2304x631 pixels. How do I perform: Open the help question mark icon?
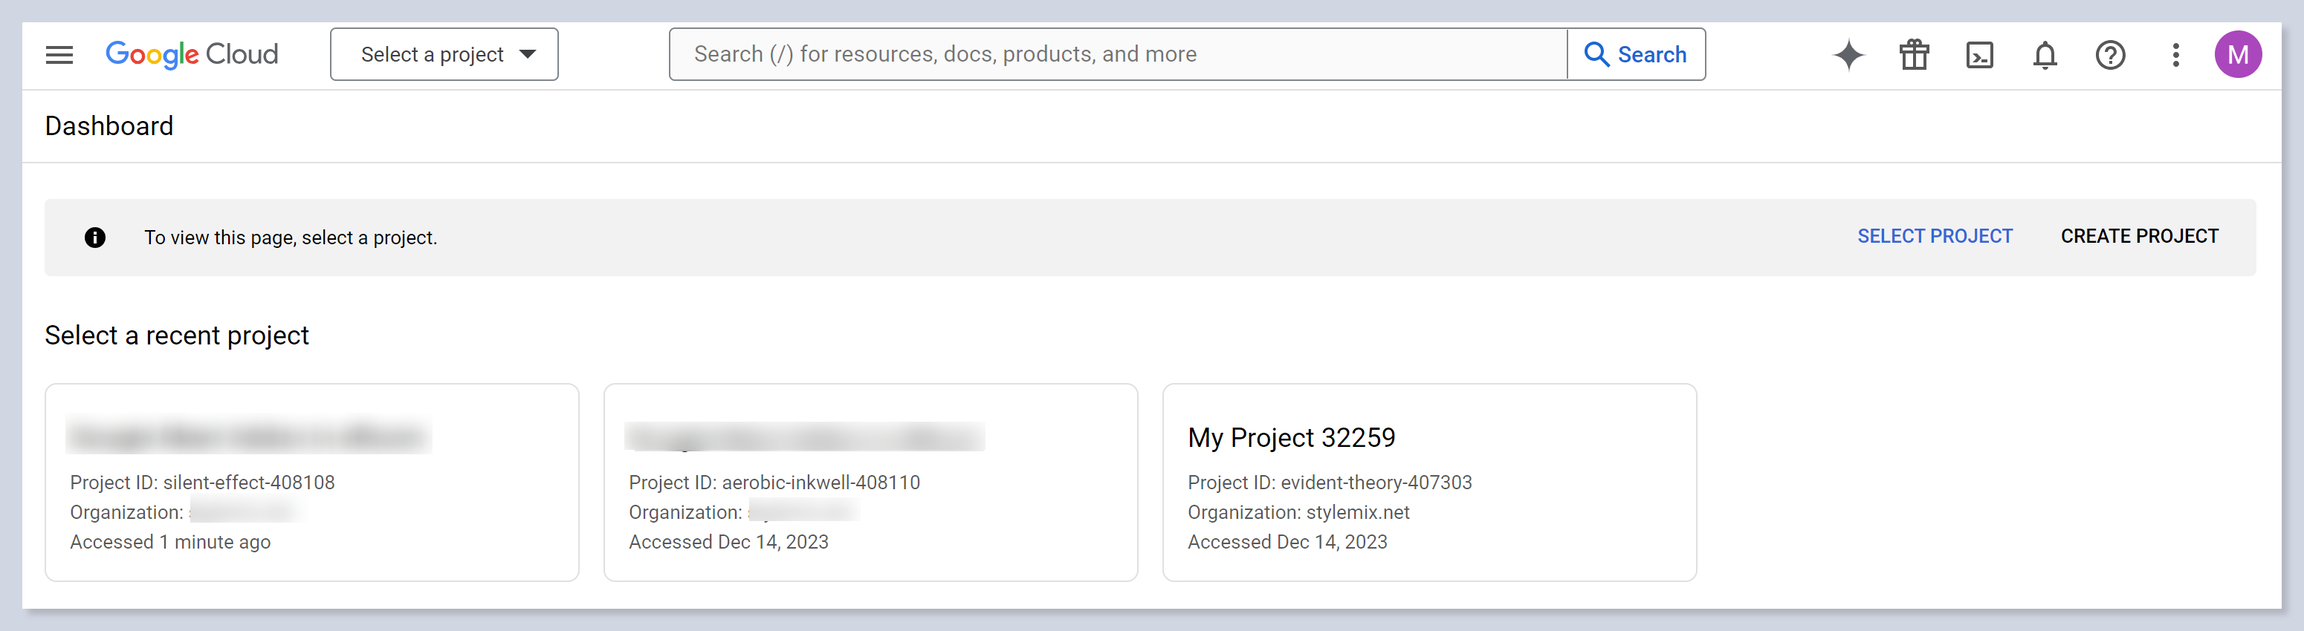2110,55
